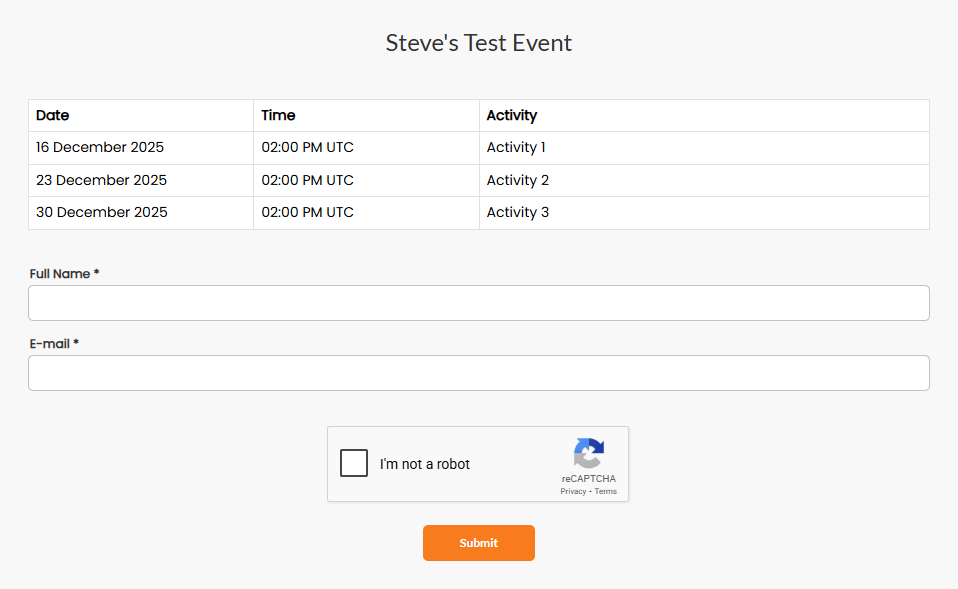Image resolution: width=958 pixels, height=589 pixels.
Task: Click 02:00 PM UTC in Activity 1 row
Action: point(367,148)
